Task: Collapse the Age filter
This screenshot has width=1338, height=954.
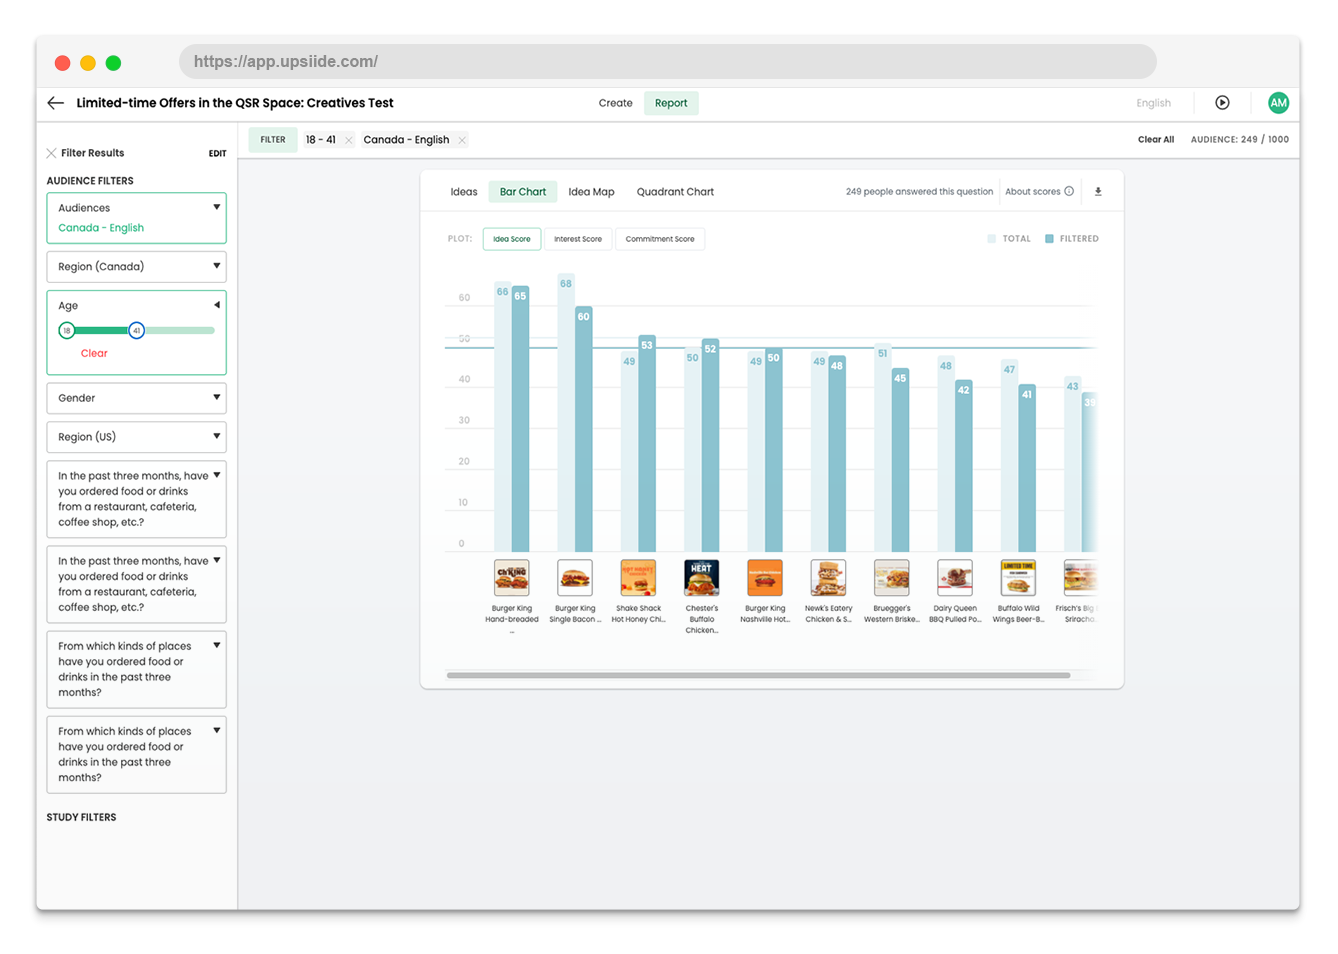Action: click(x=216, y=305)
